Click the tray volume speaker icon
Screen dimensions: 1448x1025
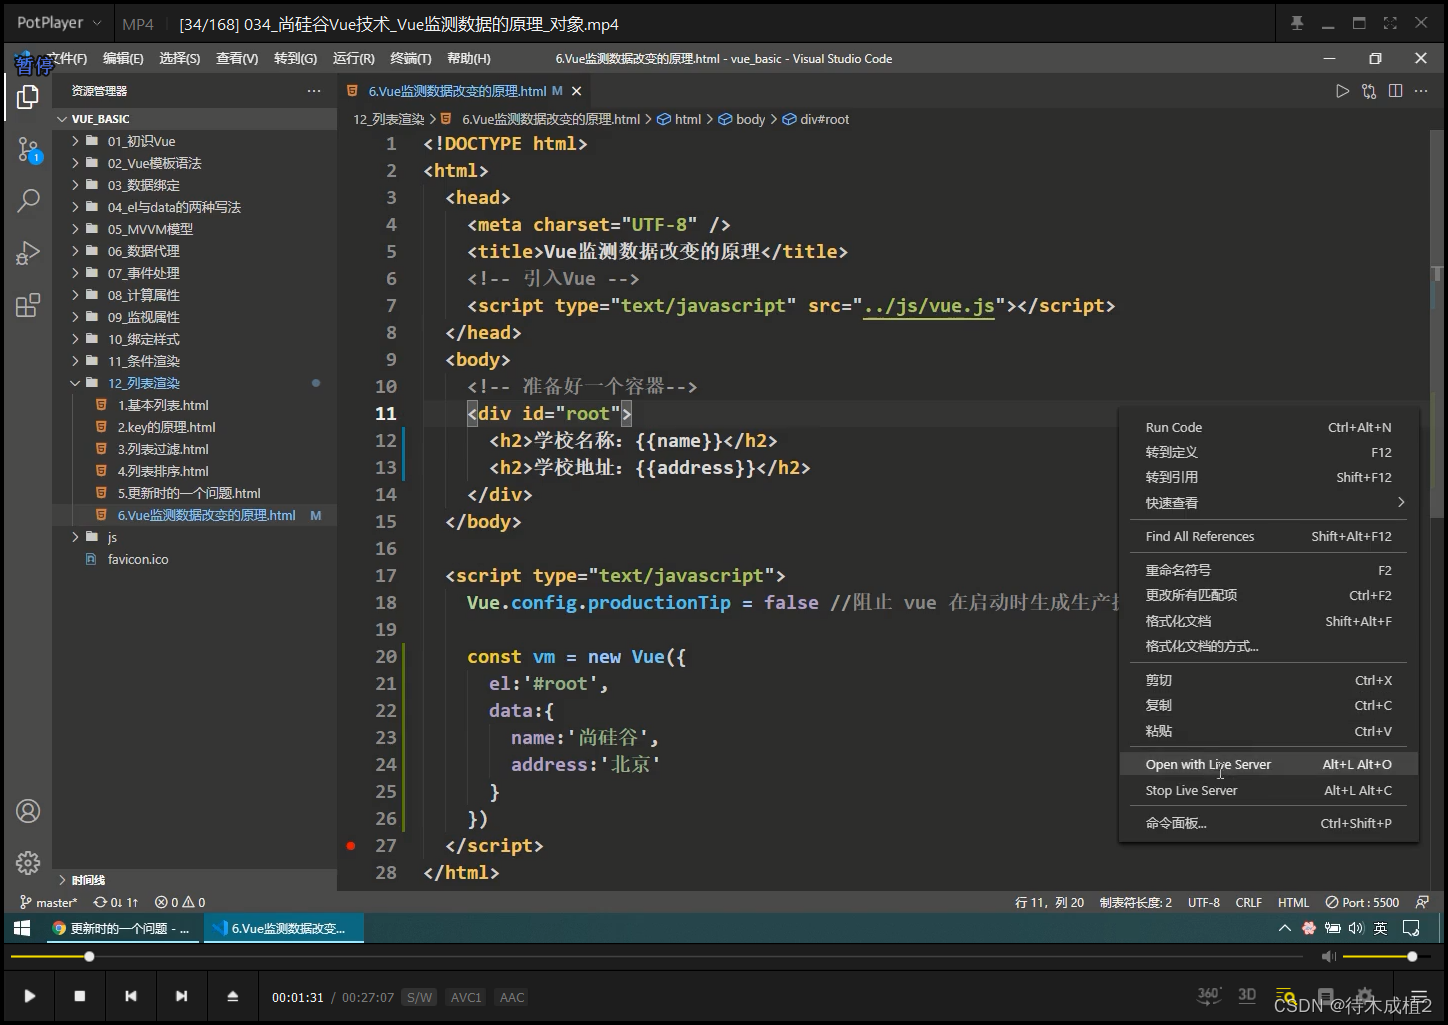click(x=1356, y=928)
